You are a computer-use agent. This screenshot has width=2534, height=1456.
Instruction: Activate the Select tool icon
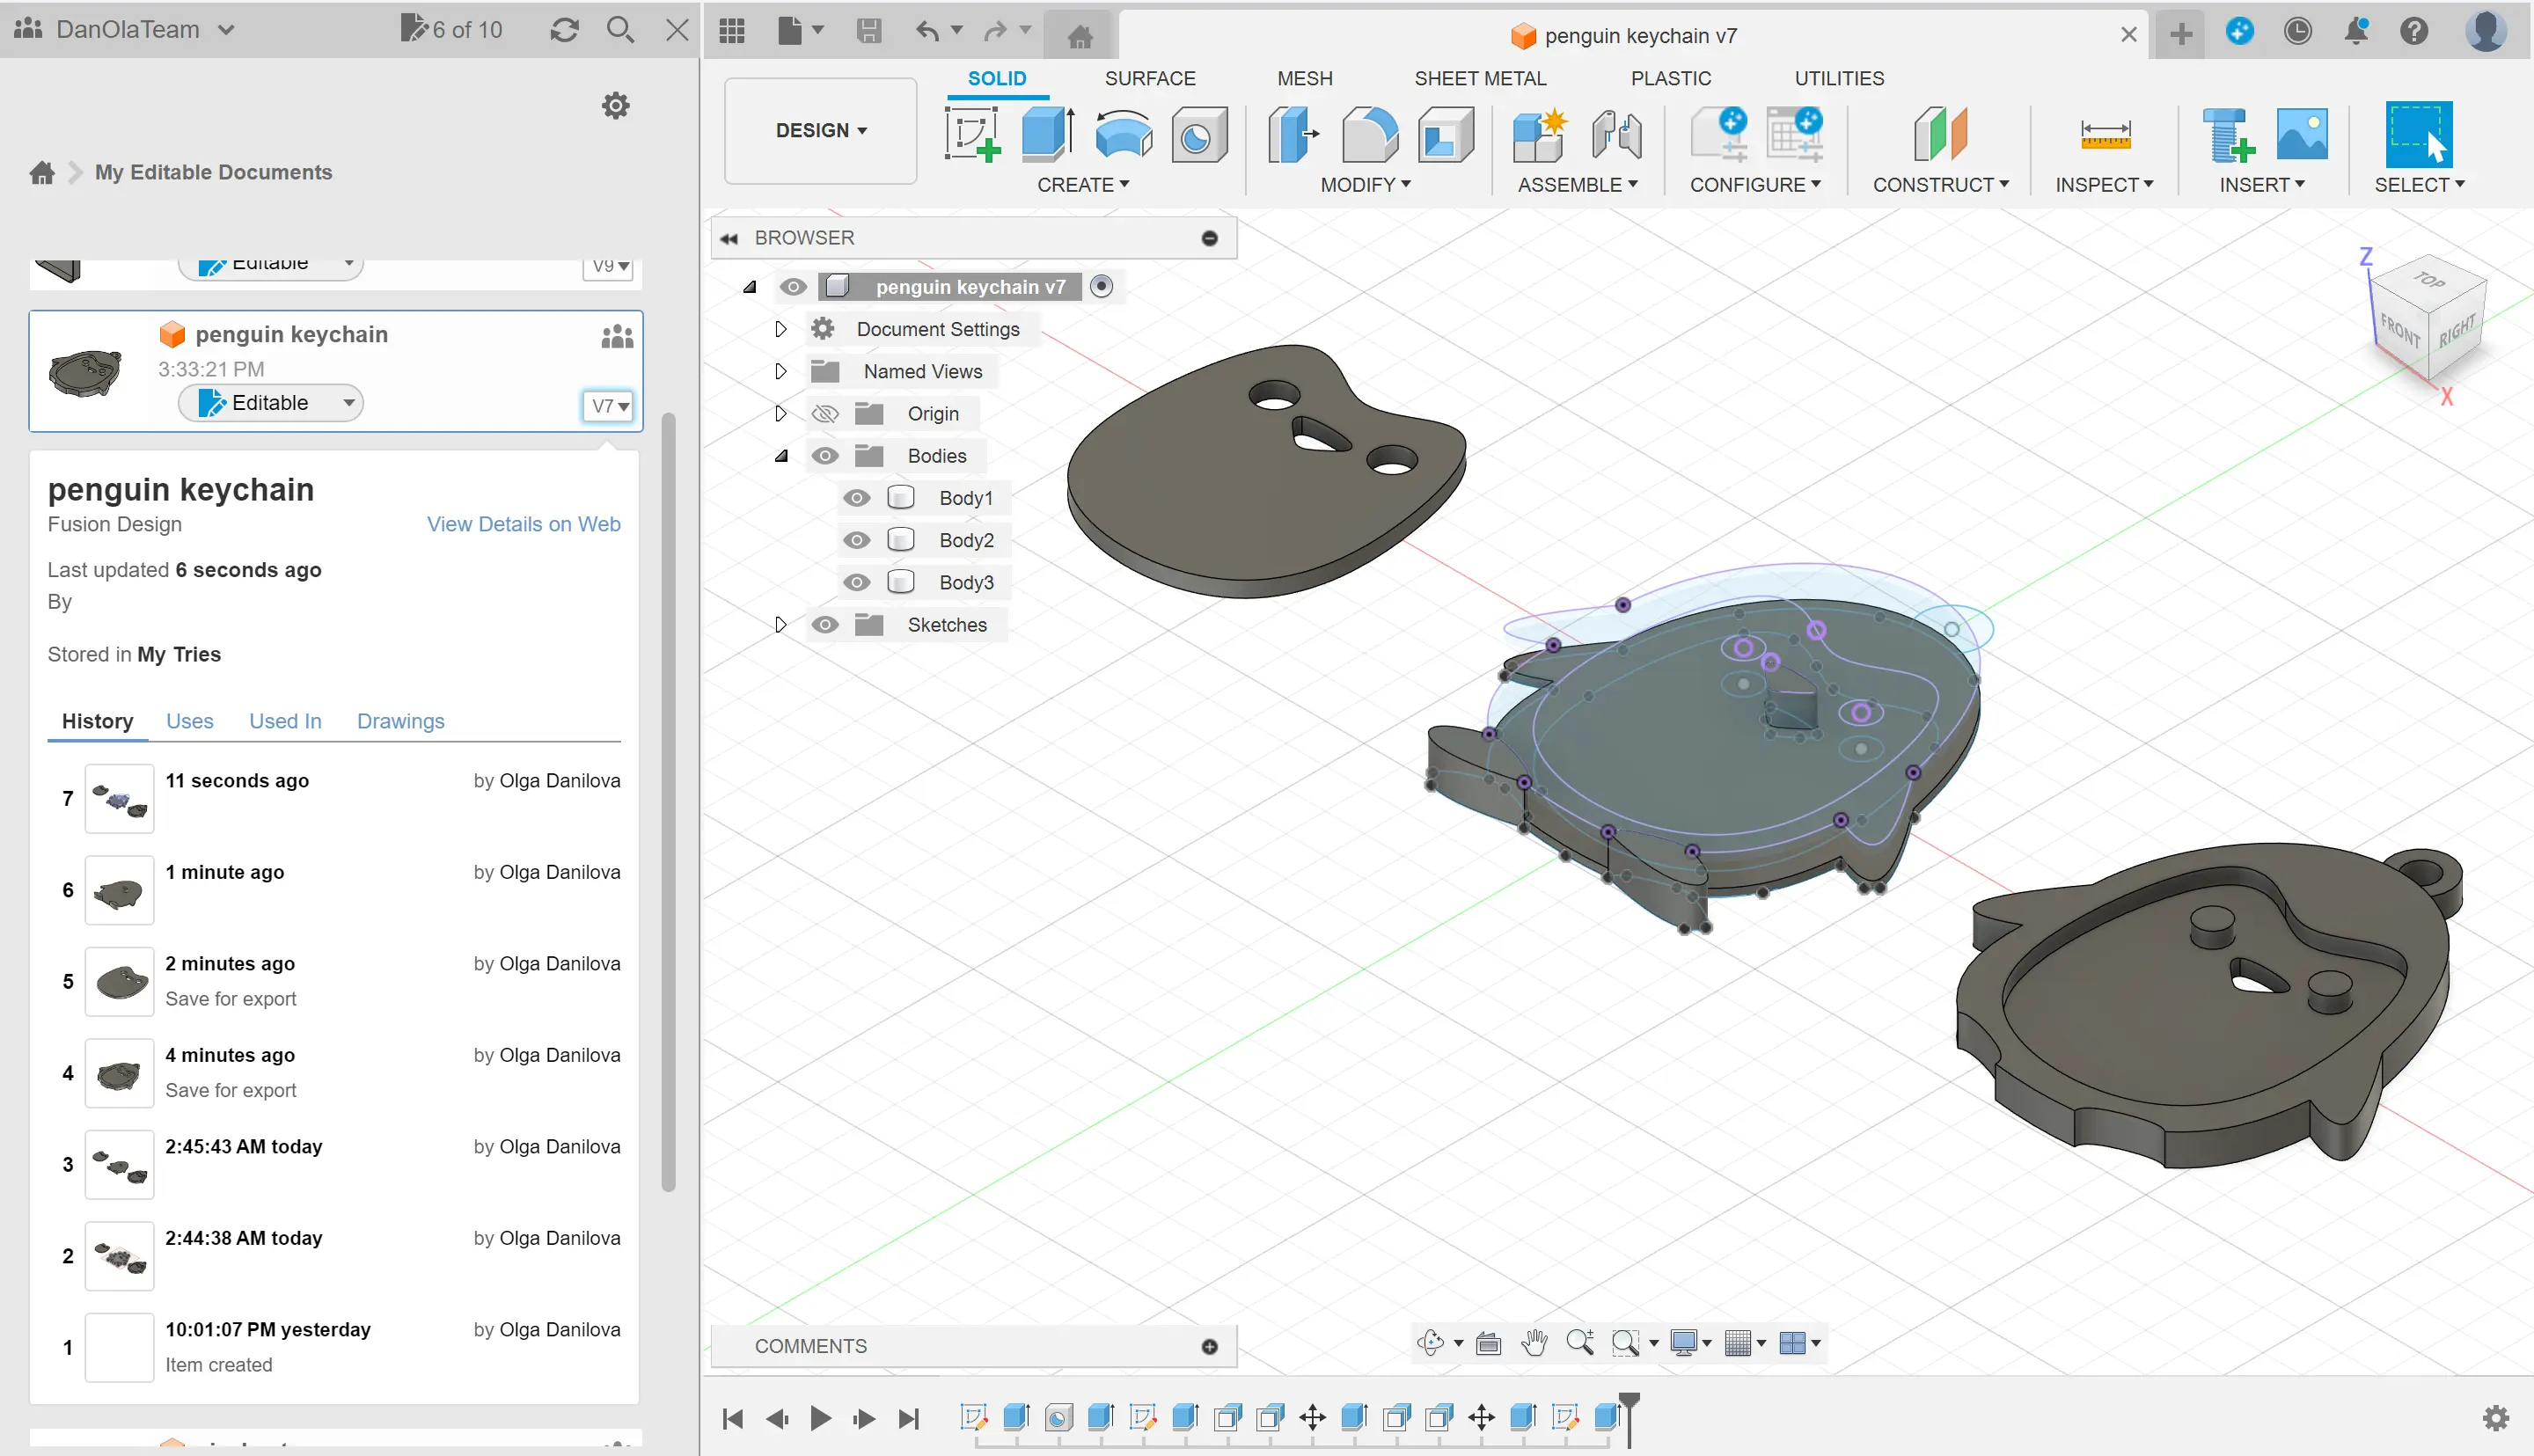tap(2418, 134)
